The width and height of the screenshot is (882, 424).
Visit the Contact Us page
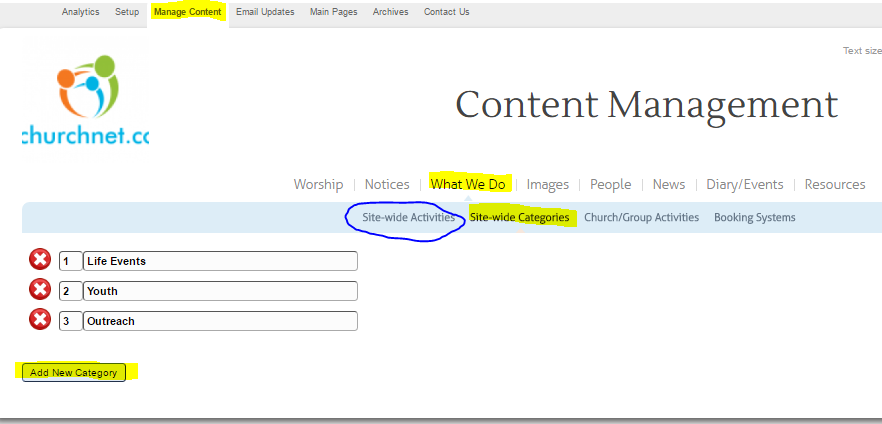446,12
